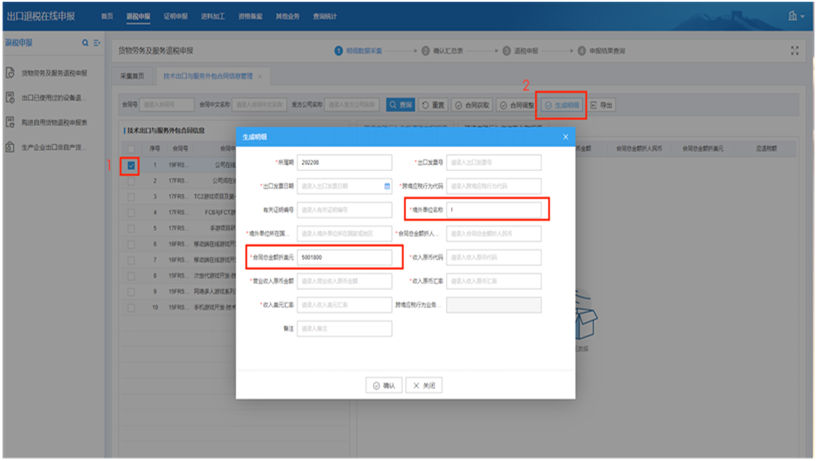Collapse the sidebar using the menu-fold icon

[x=97, y=43]
